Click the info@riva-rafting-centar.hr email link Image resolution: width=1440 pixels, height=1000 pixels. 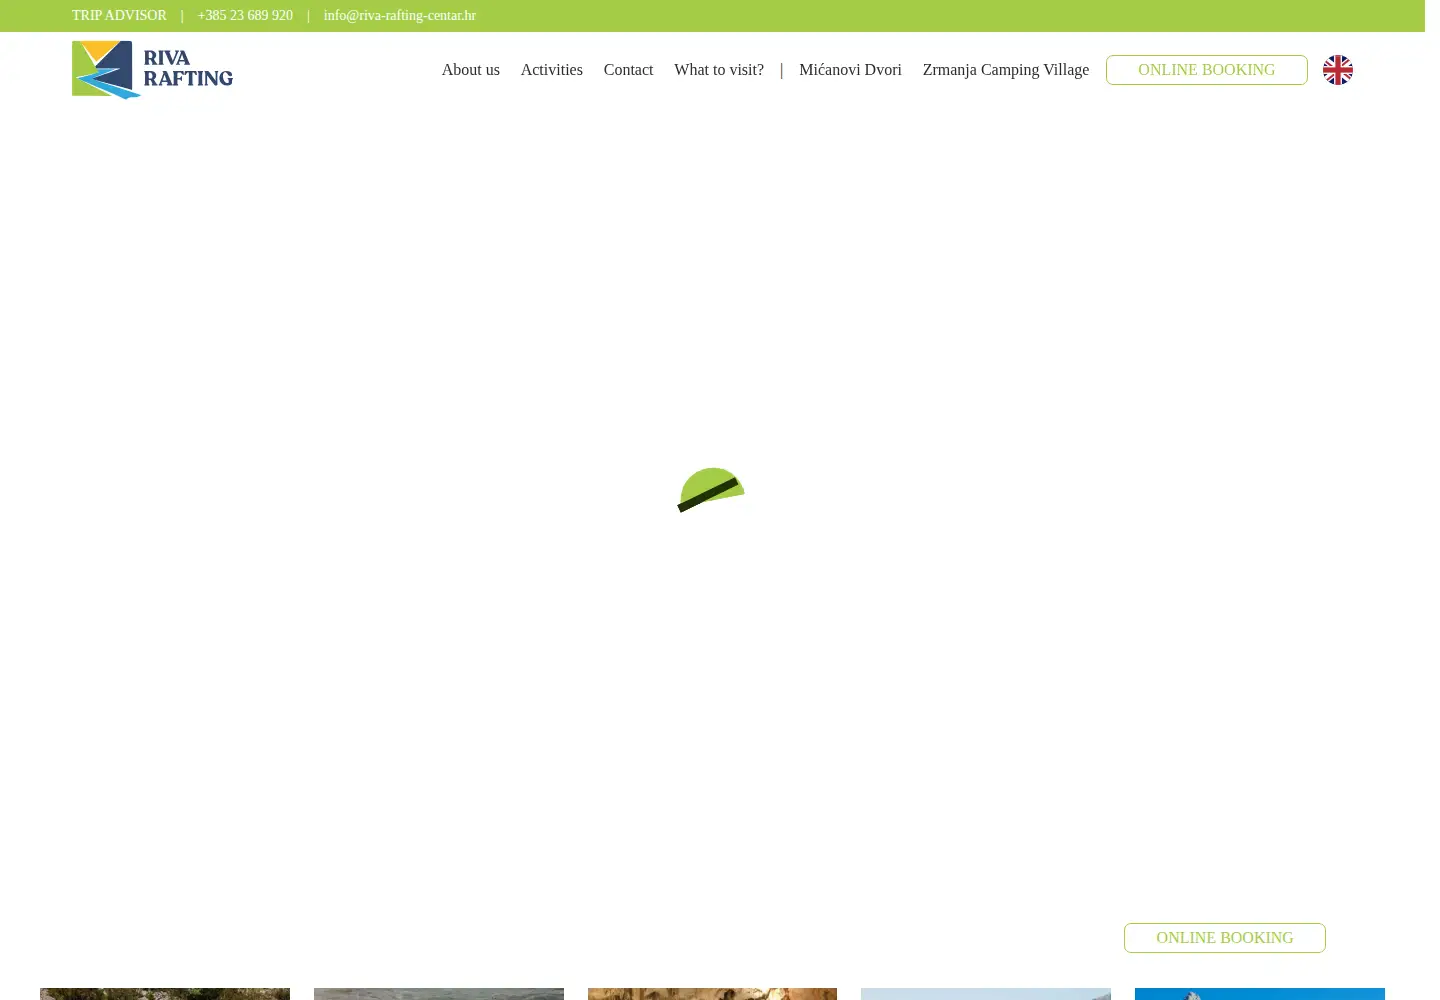pos(400,15)
